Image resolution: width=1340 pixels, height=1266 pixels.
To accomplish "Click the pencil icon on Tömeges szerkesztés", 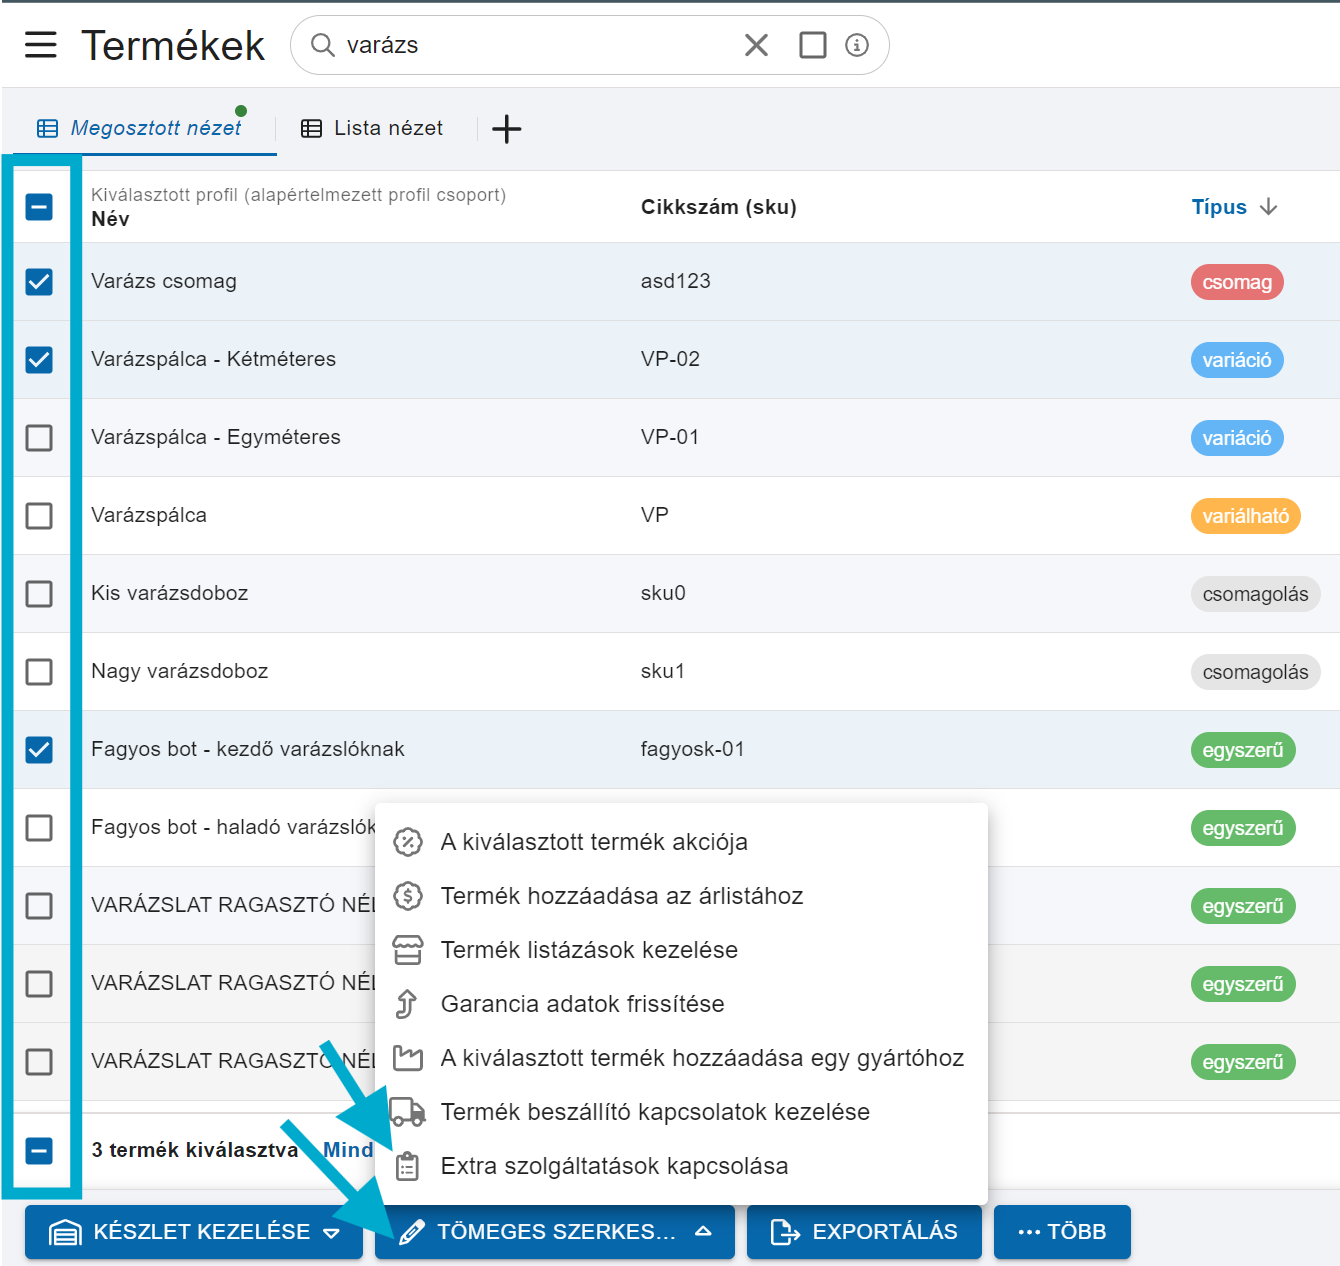I will pos(411,1232).
